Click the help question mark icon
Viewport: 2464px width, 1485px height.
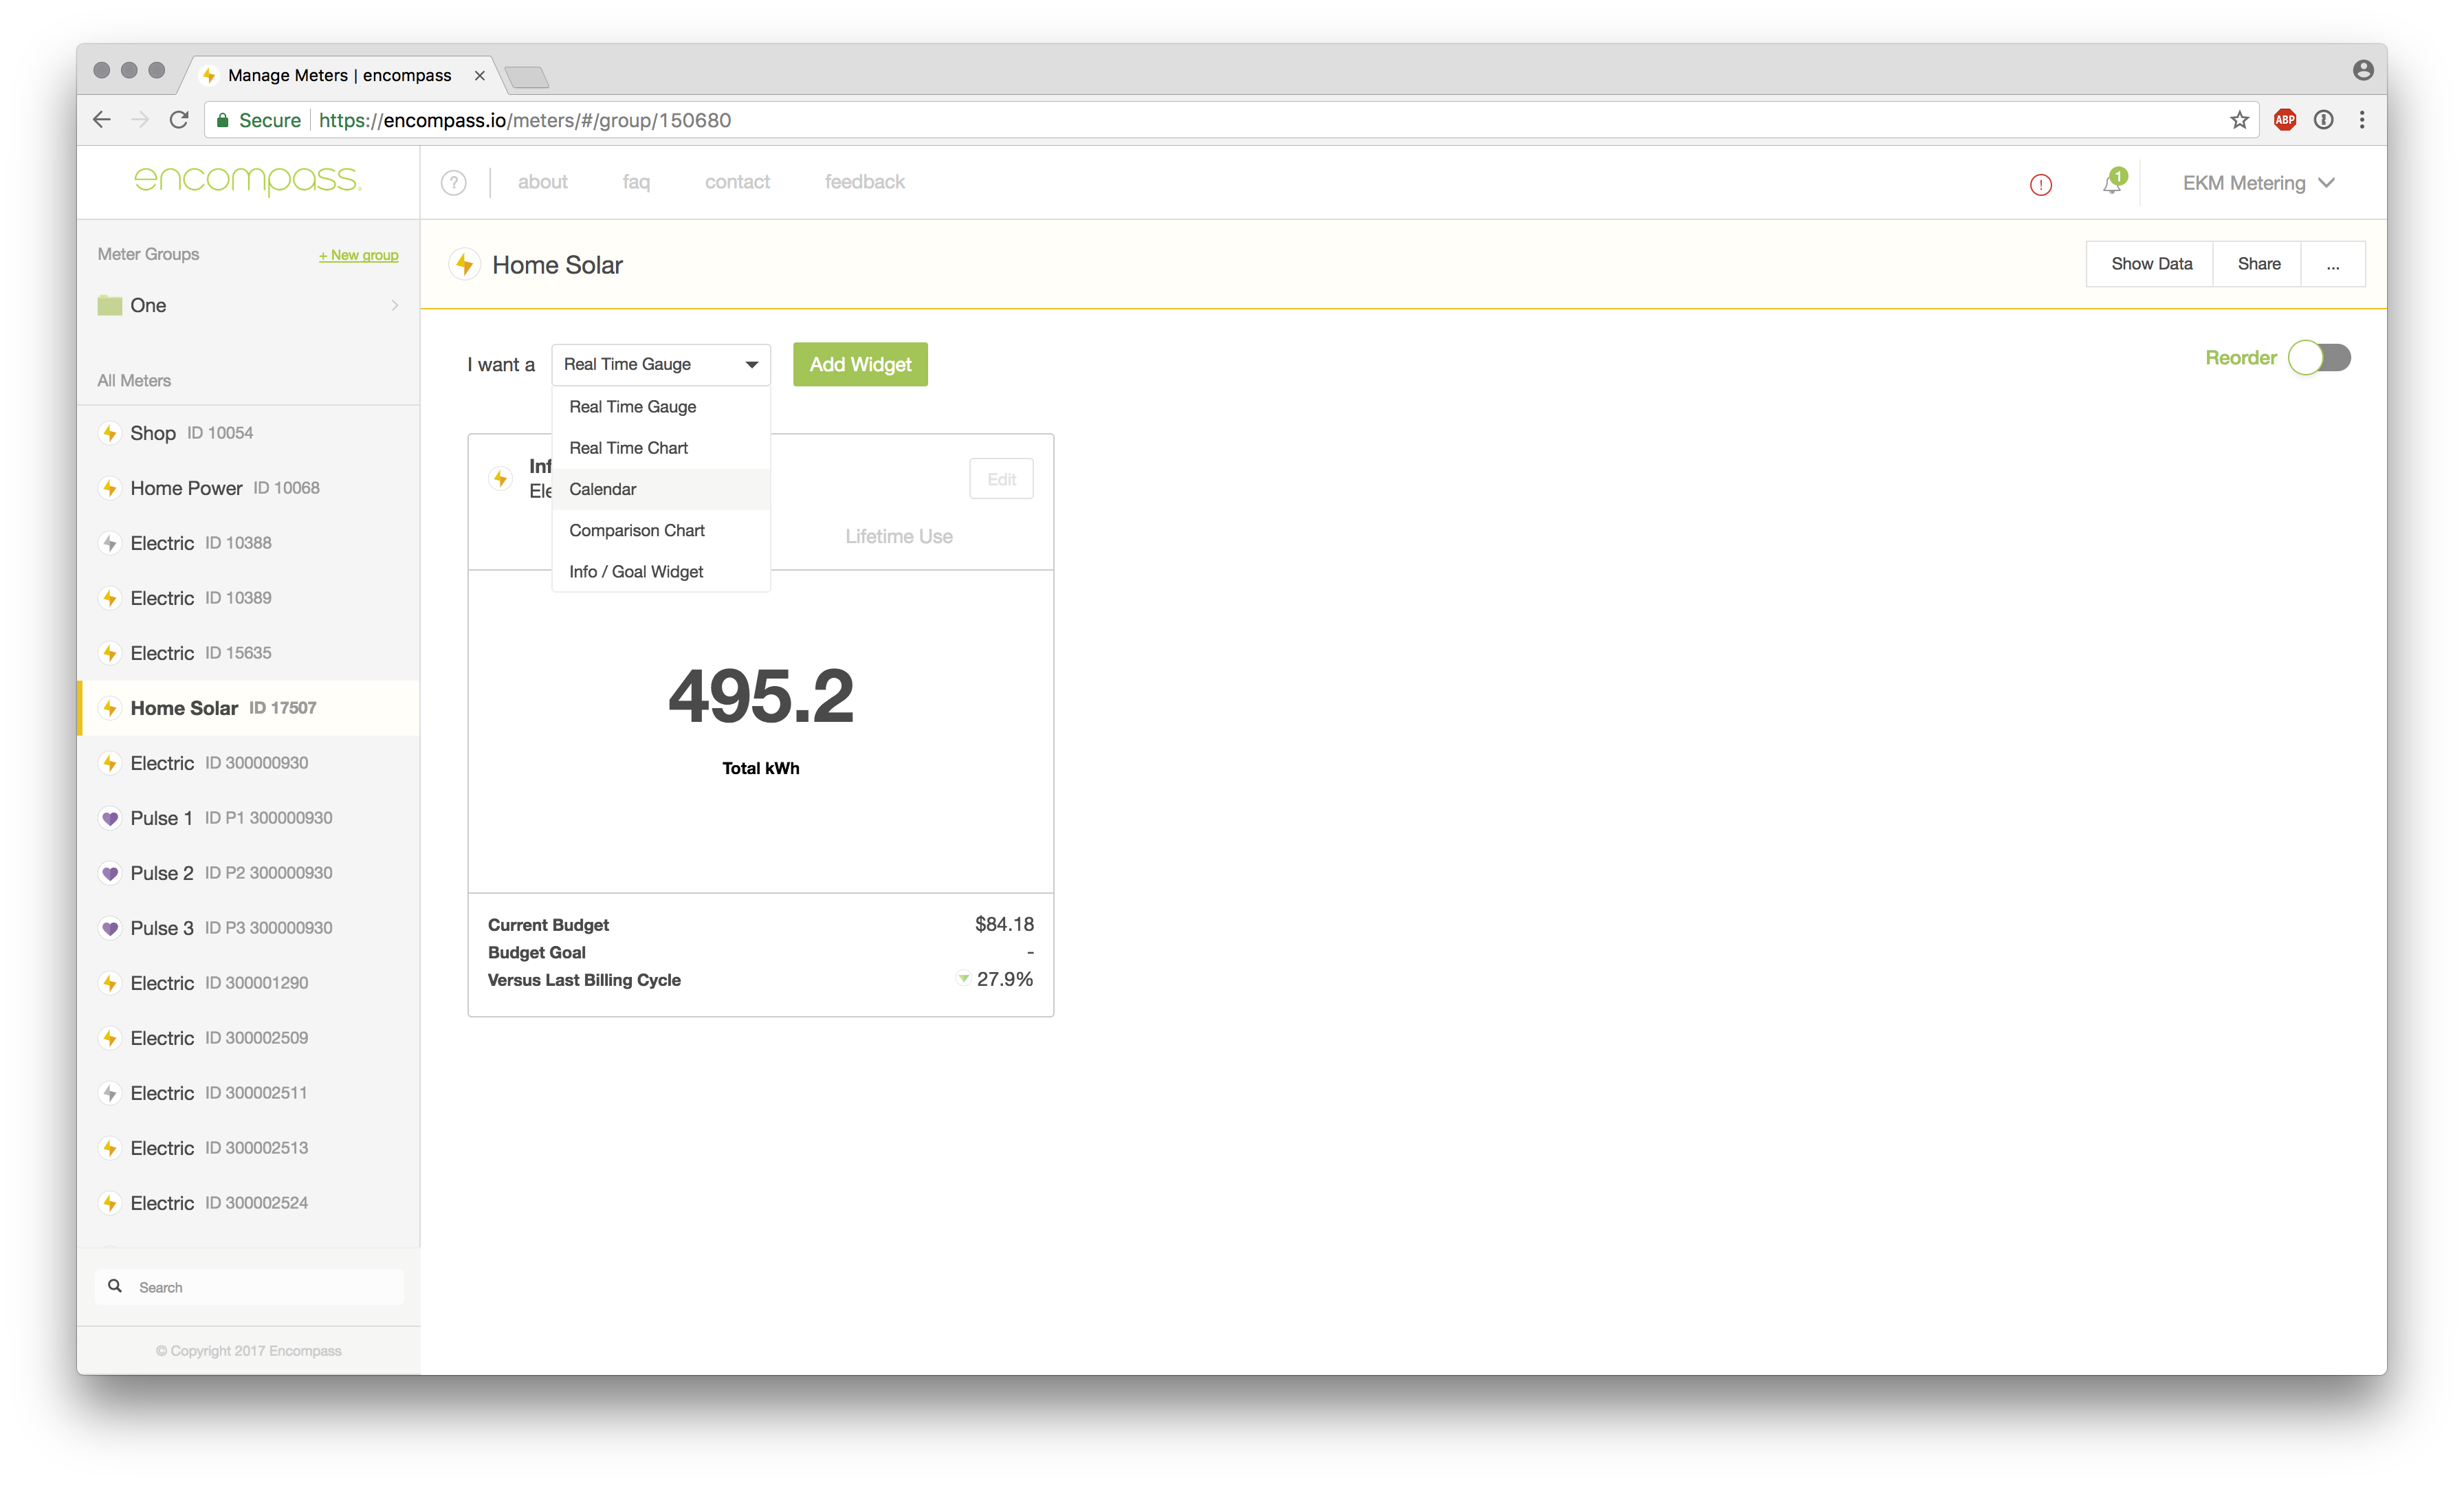(x=453, y=183)
